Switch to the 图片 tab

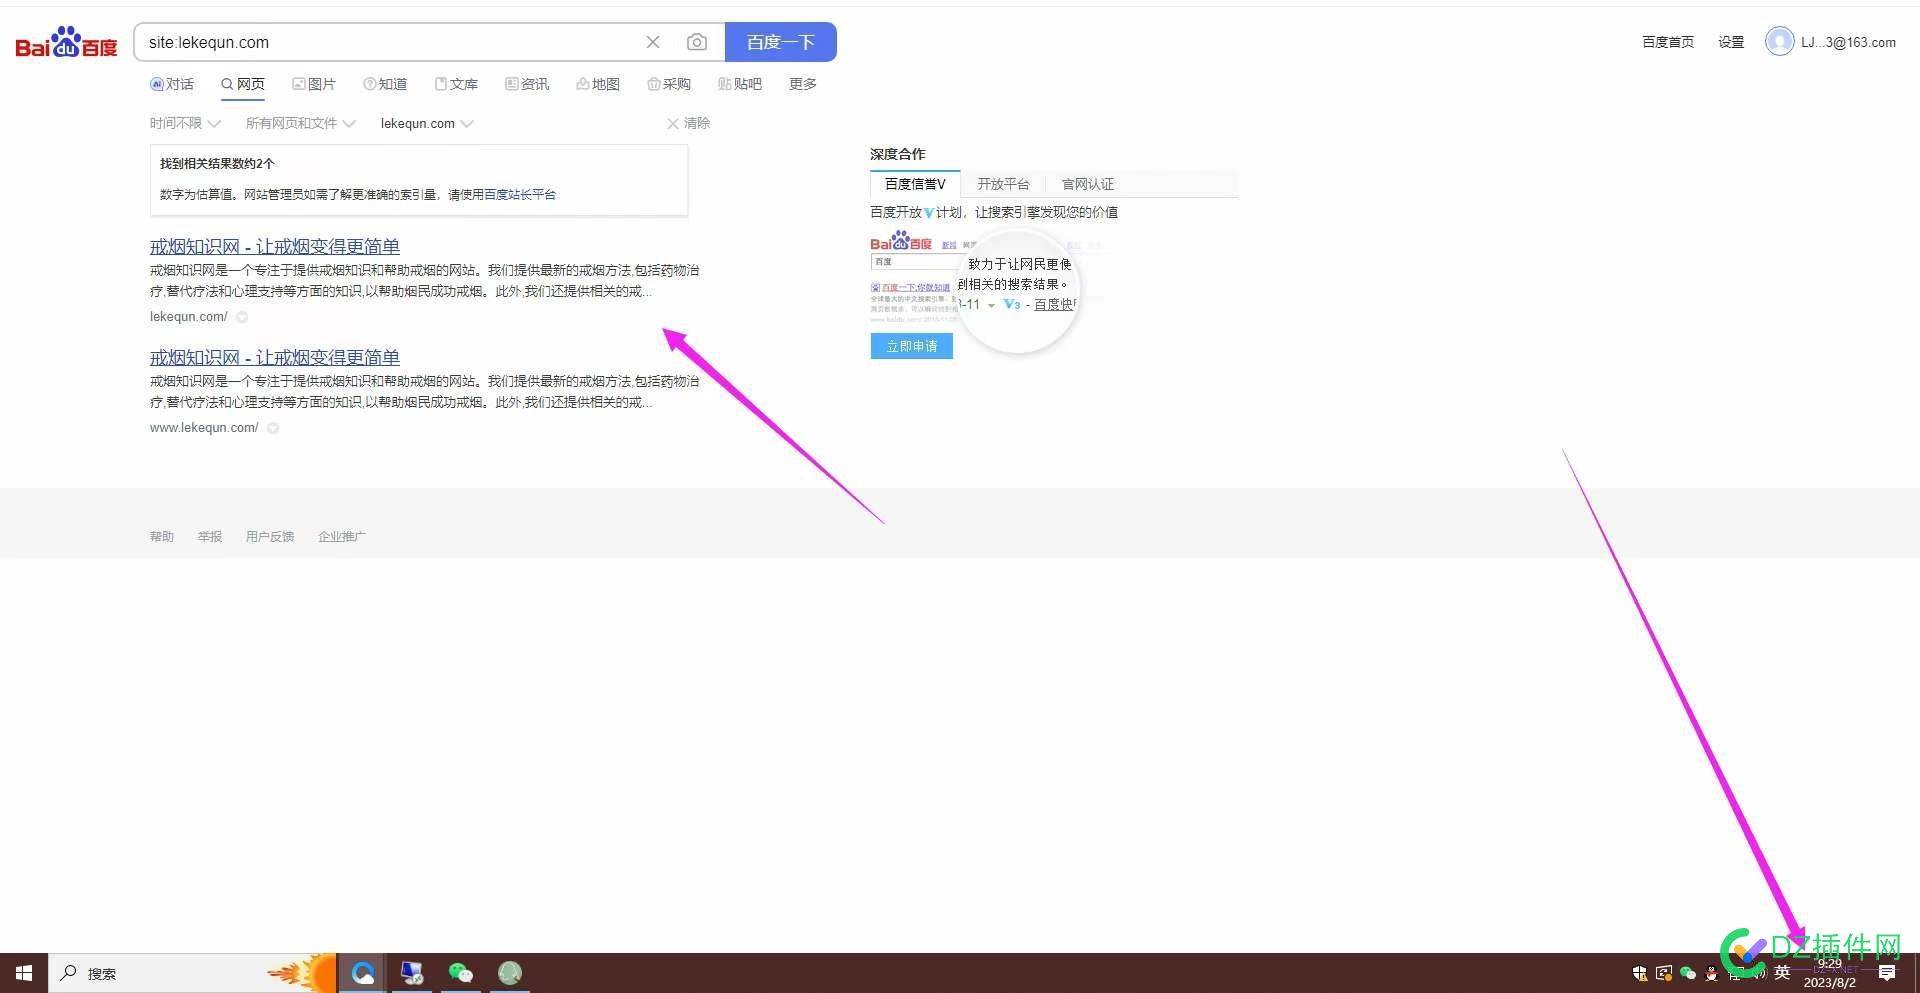click(314, 84)
